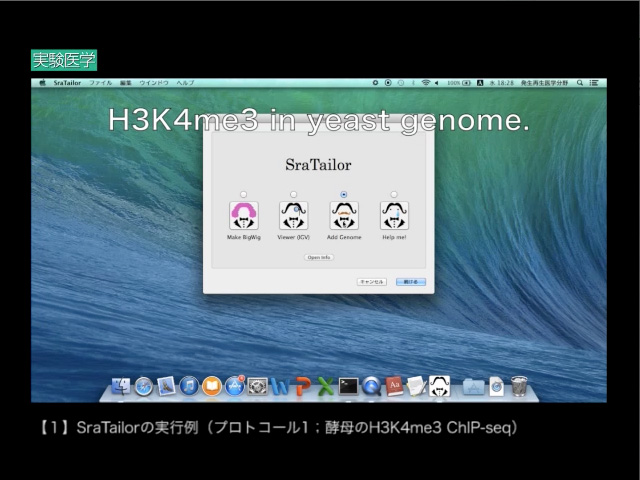
Task: Open Finder from the Dock
Action: pos(121,386)
